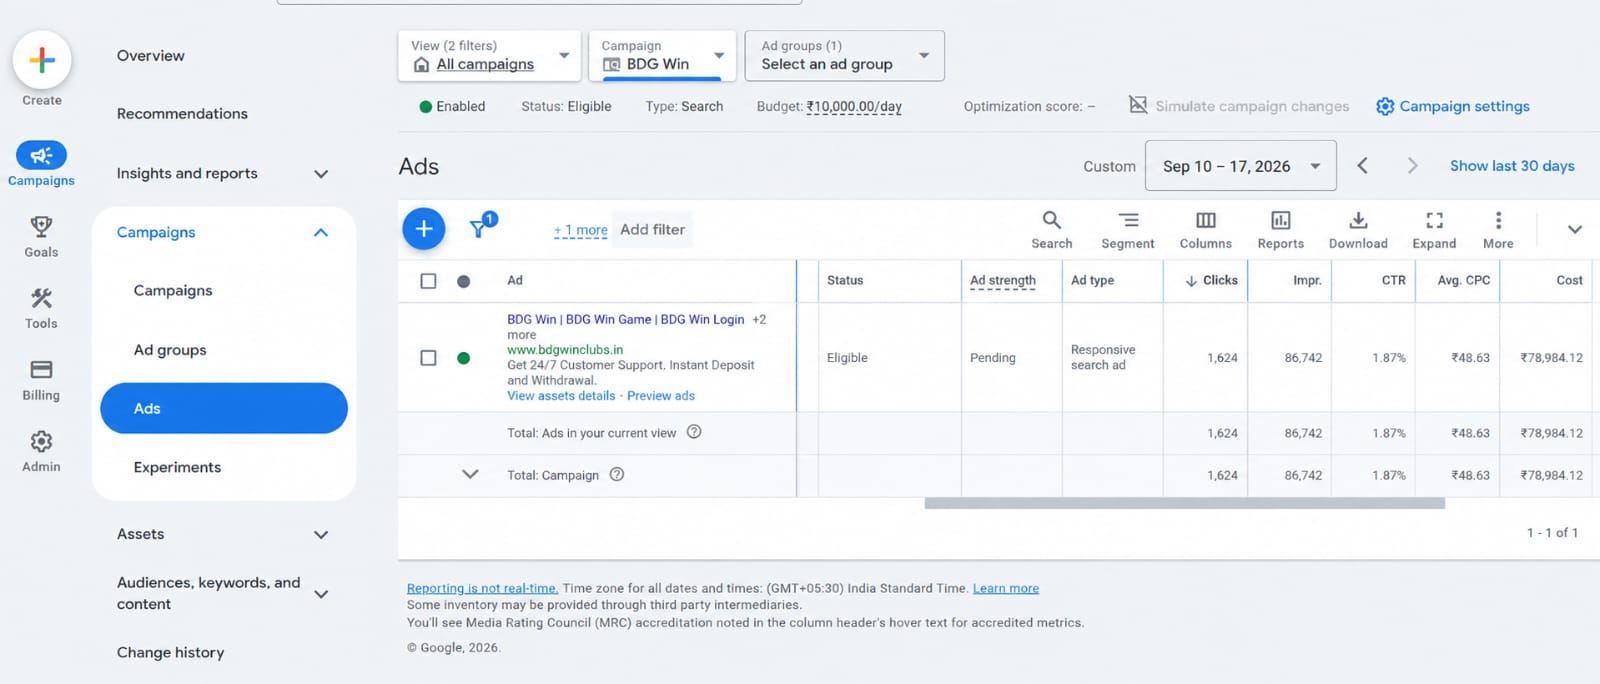This screenshot has height=684, width=1600.
Task: Expand Insights and reports section
Action: [321, 174]
